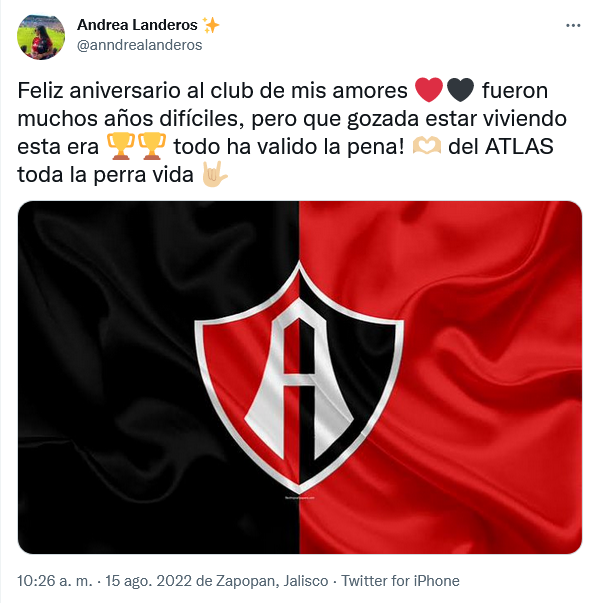Click the sparkles emoji beside the name
Viewport: 598px width, 603px height.
[x=211, y=25]
